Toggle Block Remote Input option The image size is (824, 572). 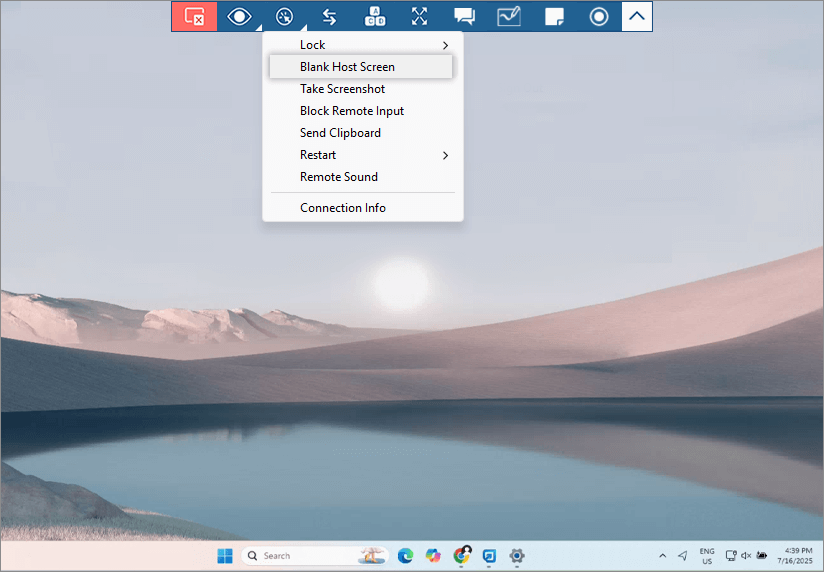(x=352, y=111)
